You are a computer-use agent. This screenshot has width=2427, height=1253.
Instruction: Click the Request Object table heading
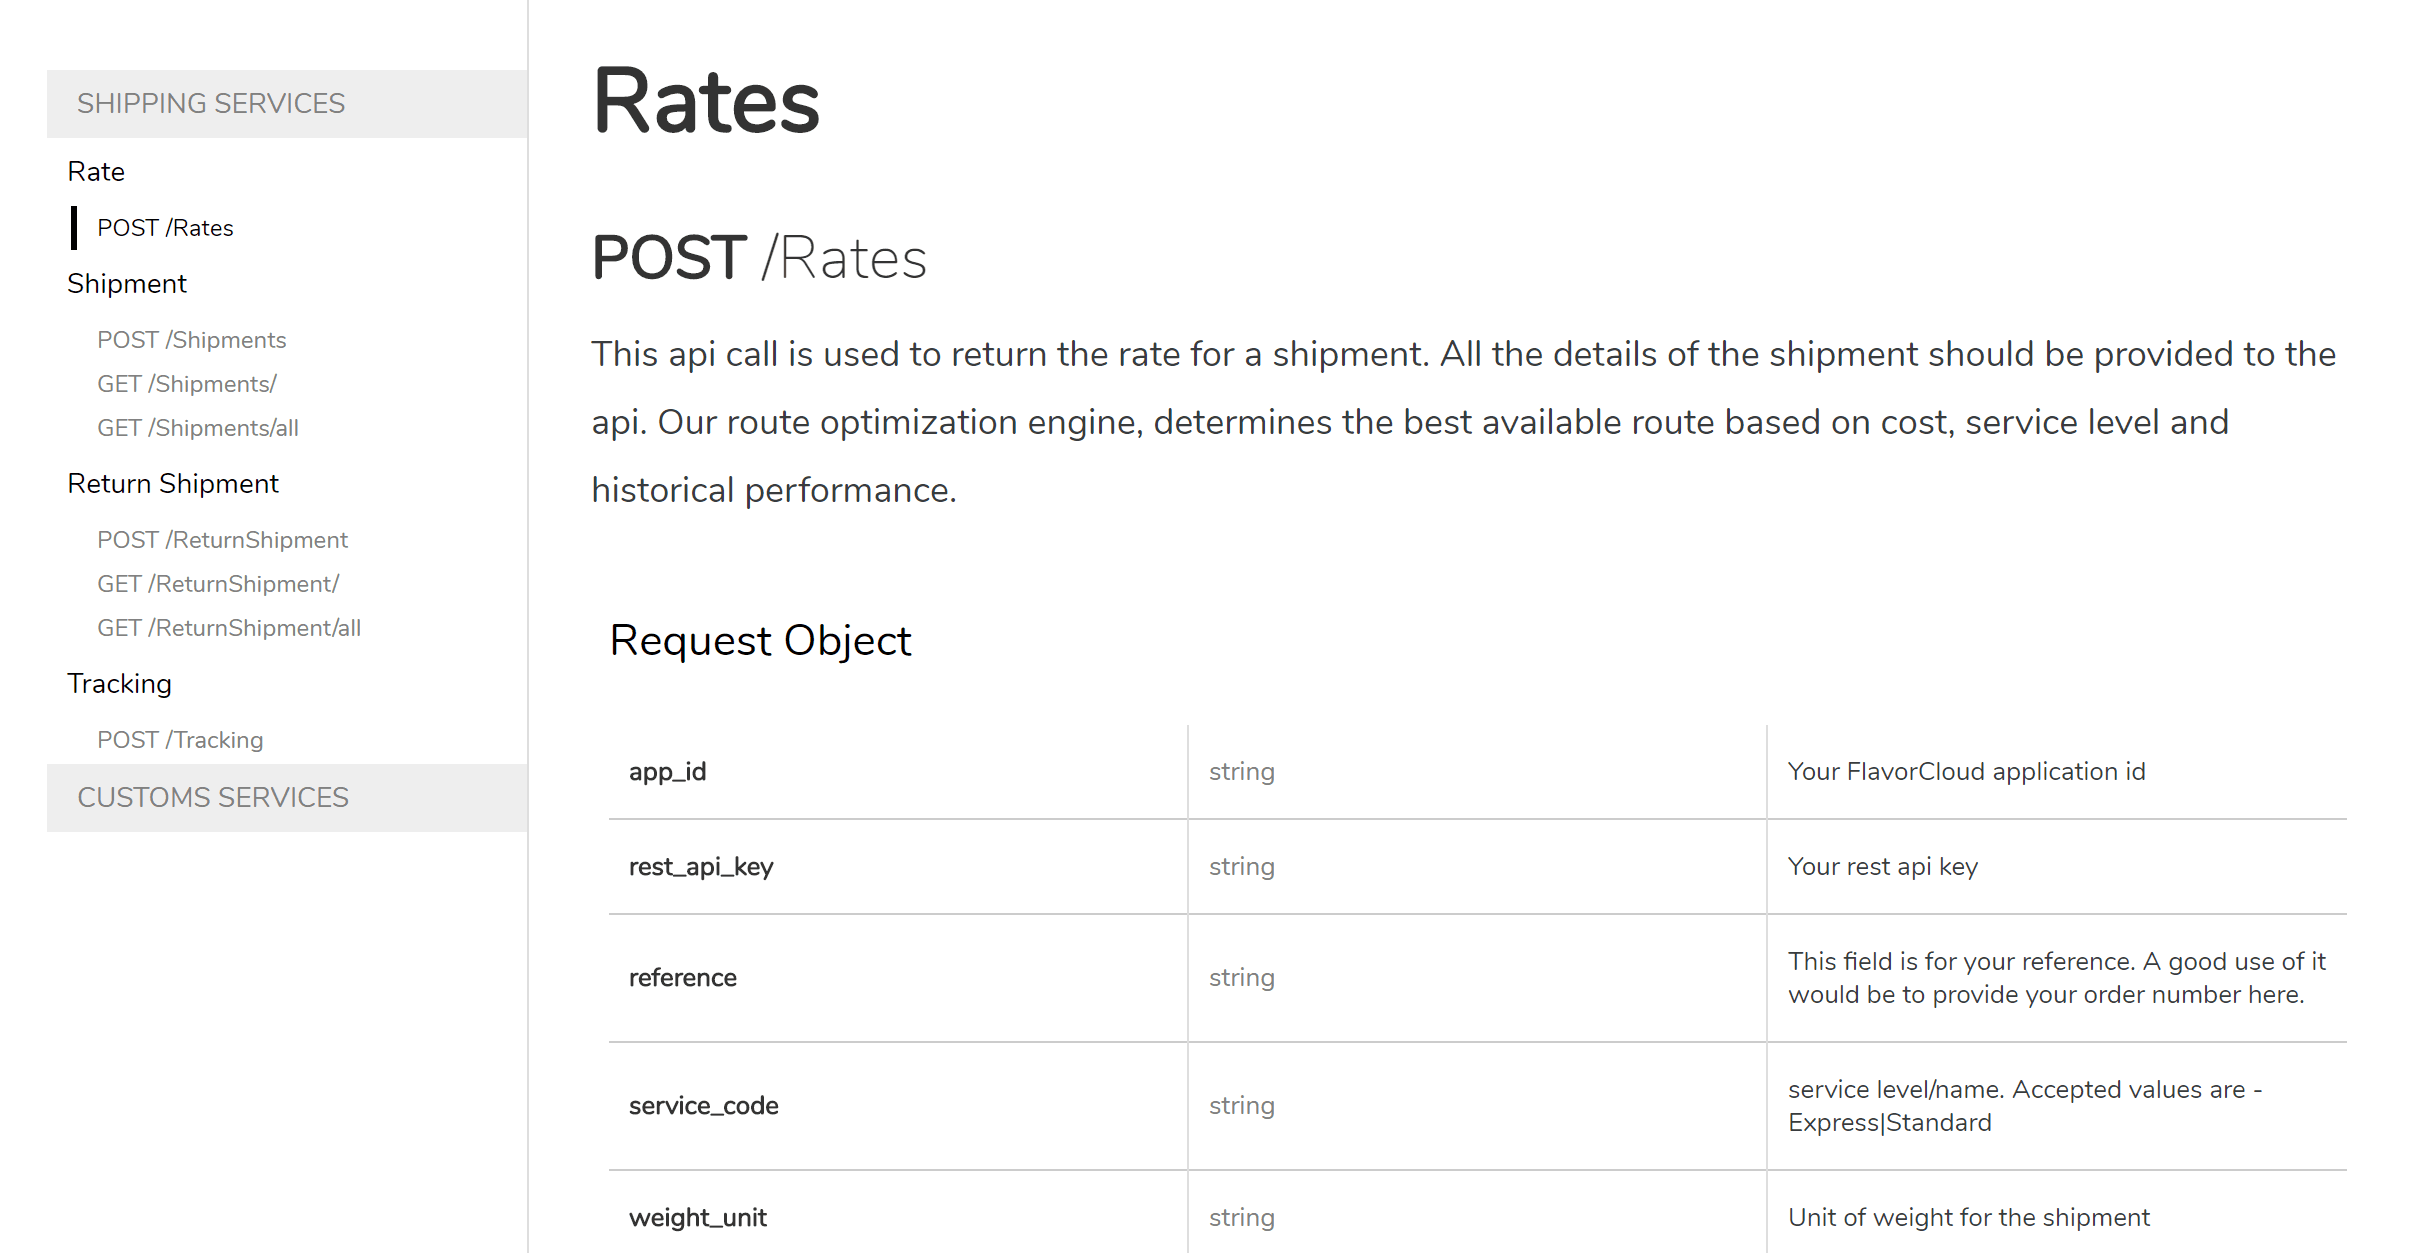click(x=760, y=641)
